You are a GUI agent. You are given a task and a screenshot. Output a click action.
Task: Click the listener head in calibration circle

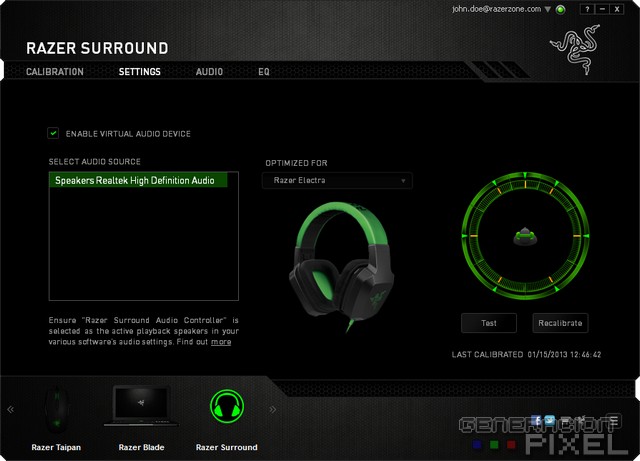coord(525,236)
